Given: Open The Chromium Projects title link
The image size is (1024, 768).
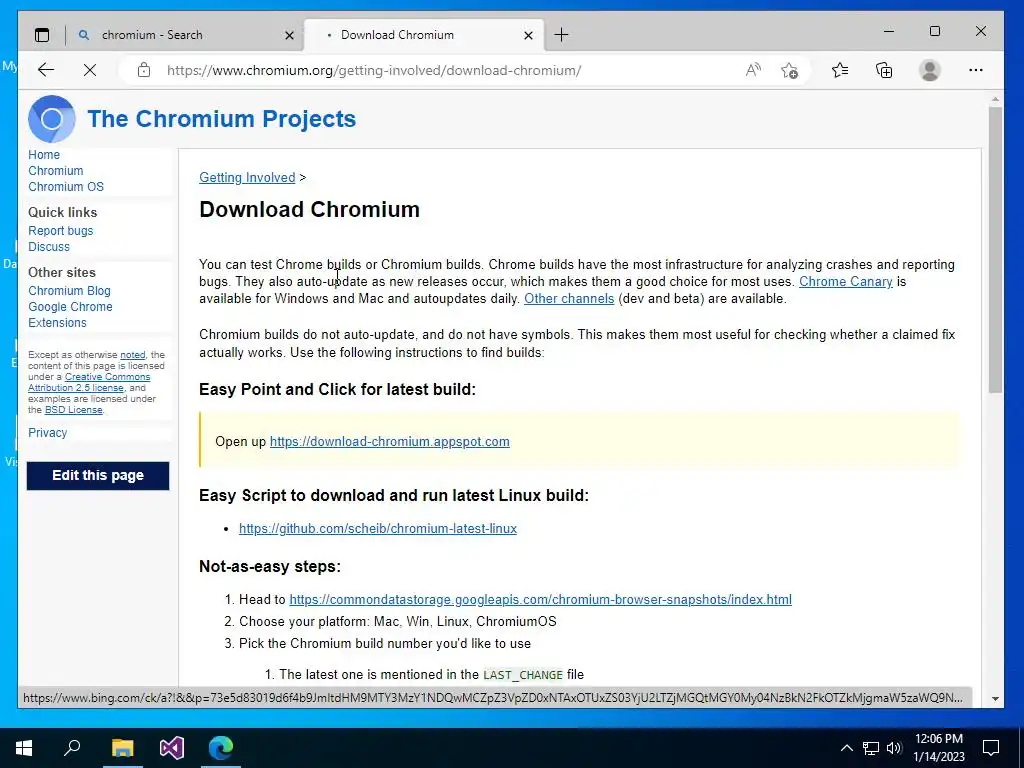Looking at the screenshot, I should (221, 119).
